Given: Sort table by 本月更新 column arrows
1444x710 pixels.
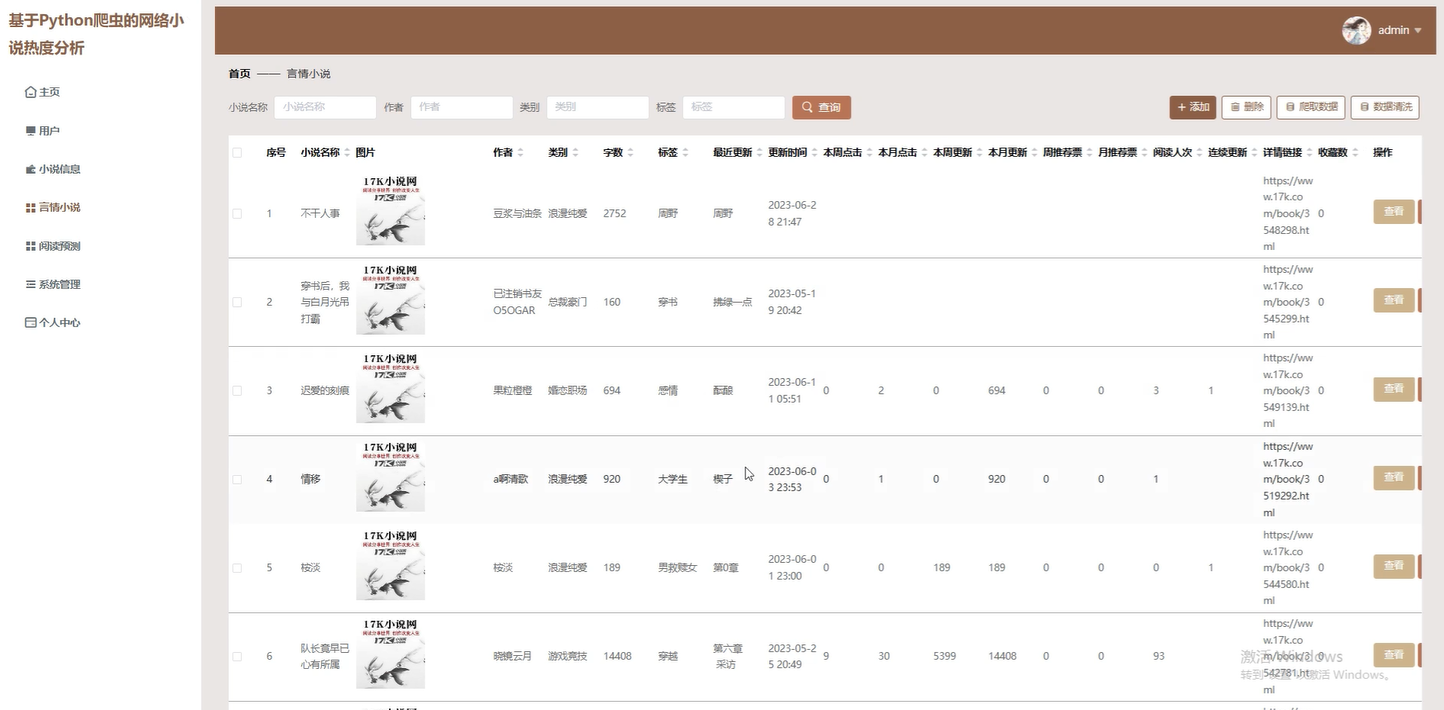Looking at the screenshot, I should tap(1034, 153).
